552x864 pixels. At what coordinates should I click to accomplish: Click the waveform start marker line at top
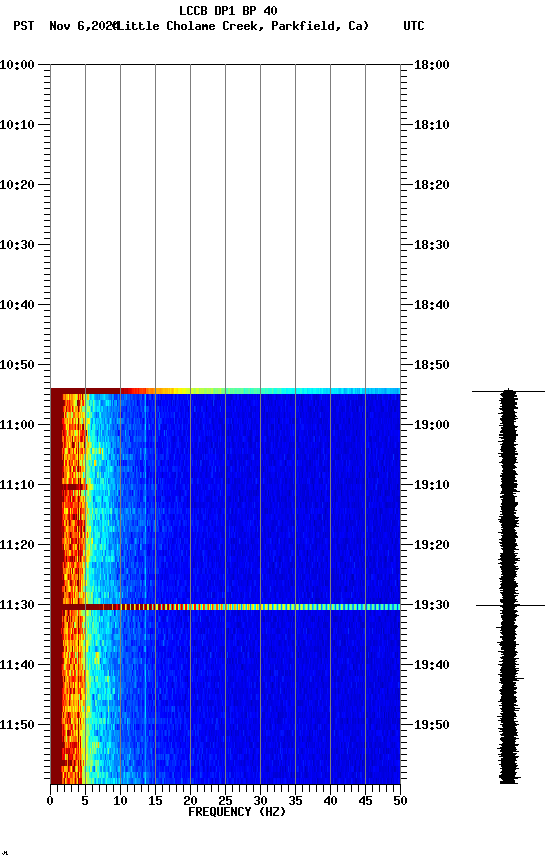click(x=508, y=392)
